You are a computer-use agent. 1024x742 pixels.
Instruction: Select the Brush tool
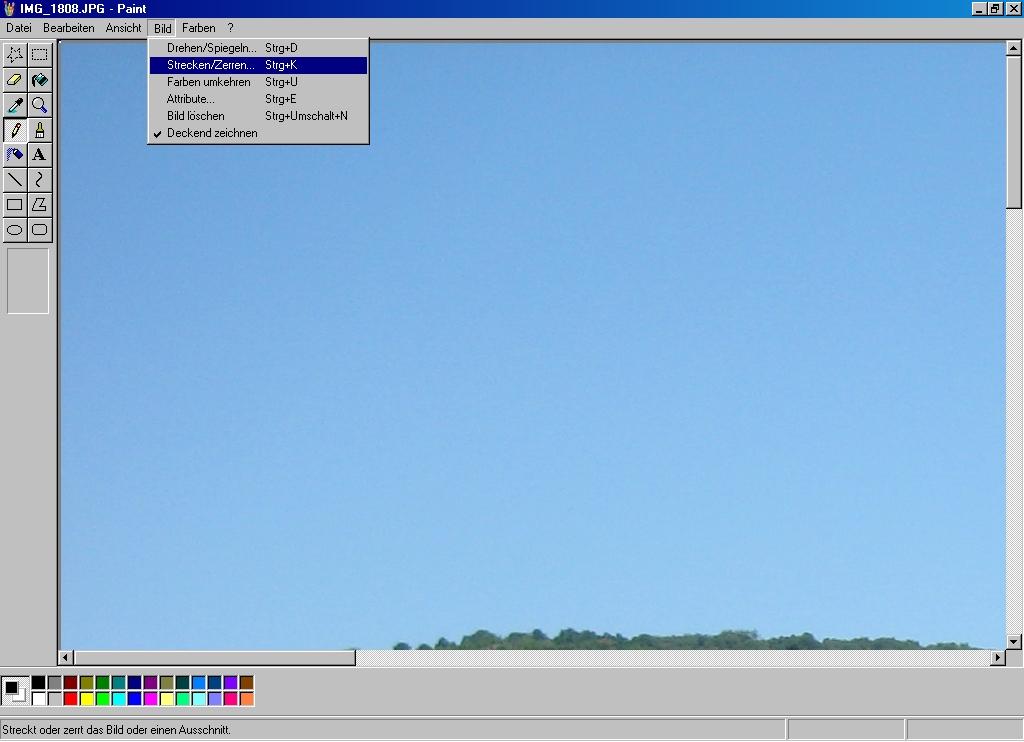click(x=39, y=130)
